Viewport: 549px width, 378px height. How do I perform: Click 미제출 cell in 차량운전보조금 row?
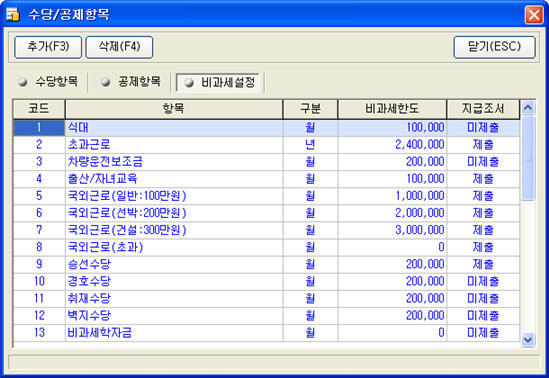coord(483,162)
